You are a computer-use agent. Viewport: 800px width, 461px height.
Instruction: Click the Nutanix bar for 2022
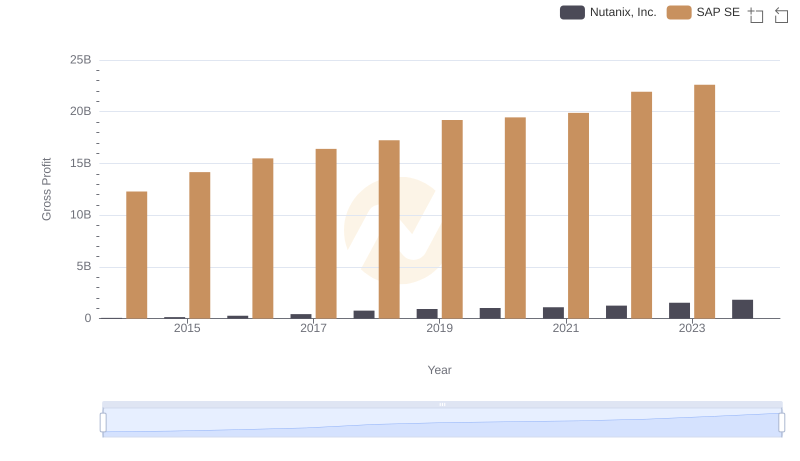point(616,312)
